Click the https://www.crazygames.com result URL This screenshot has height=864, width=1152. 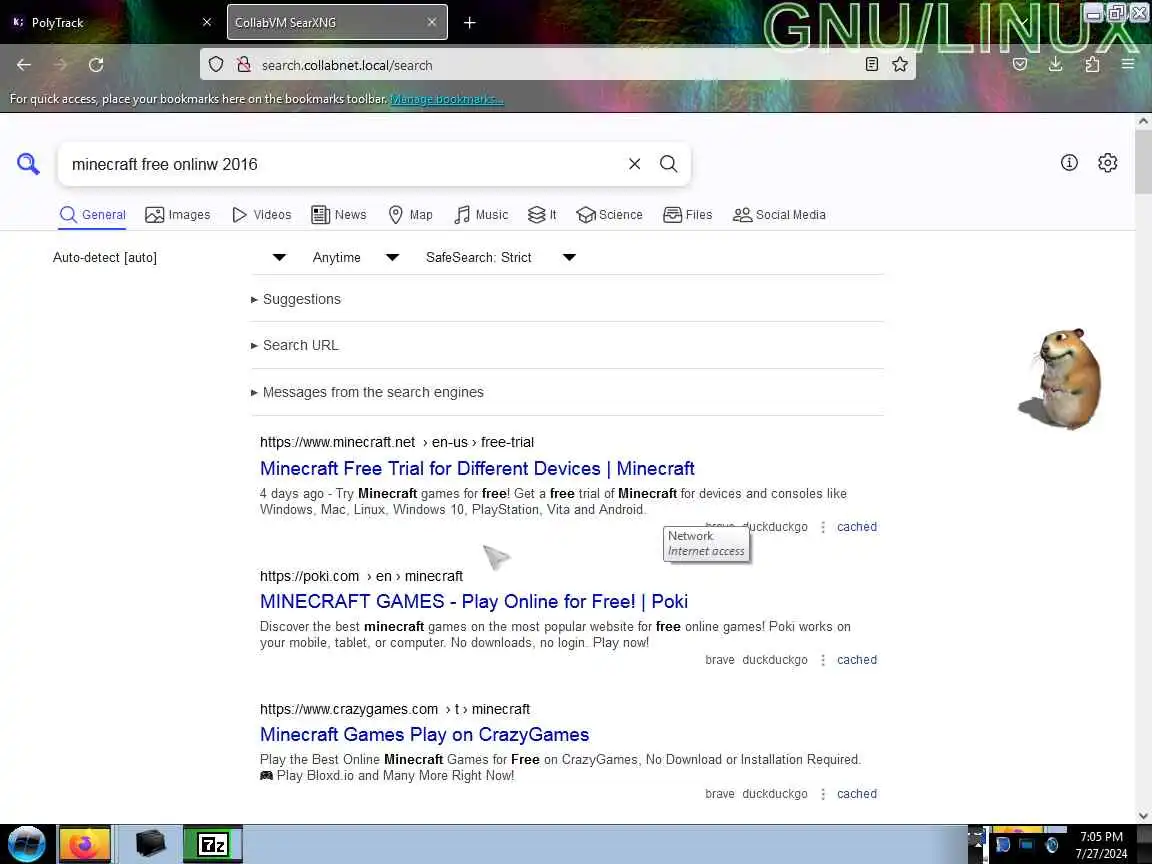click(395, 709)
